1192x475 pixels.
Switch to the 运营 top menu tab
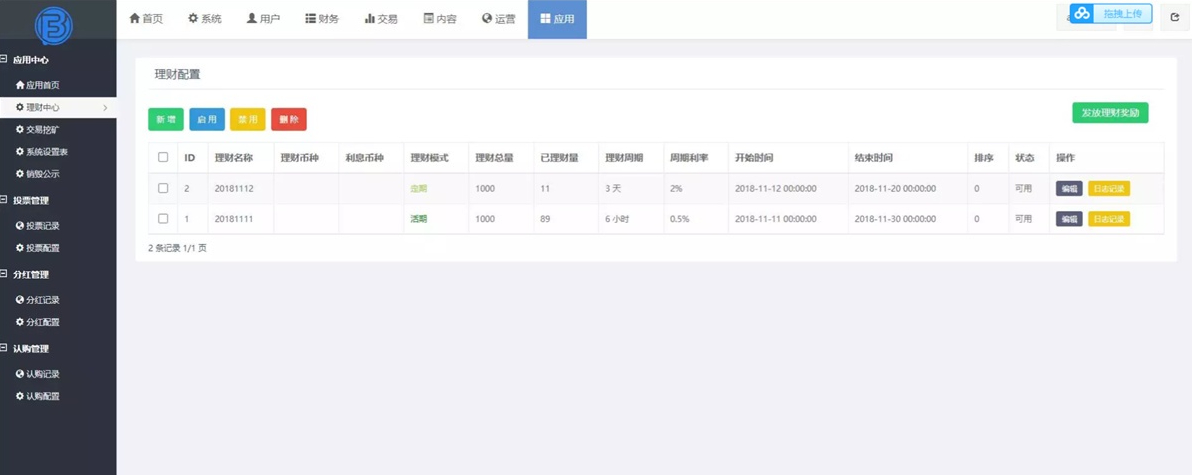click(x=499, y=19)
